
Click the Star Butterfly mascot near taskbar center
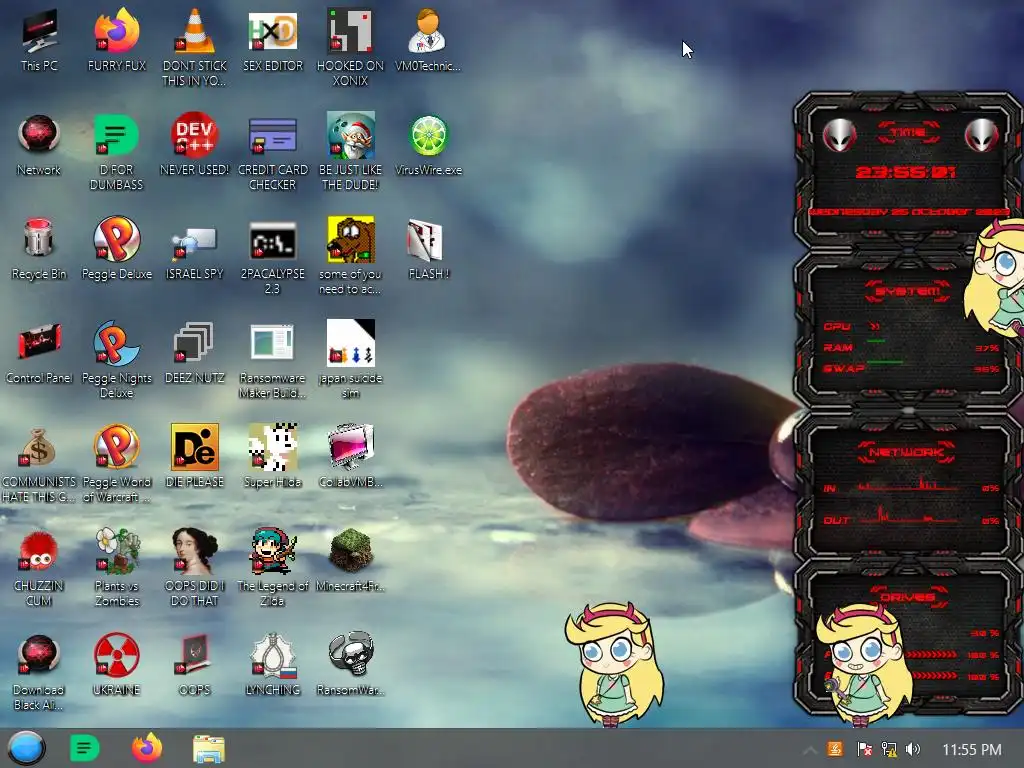click(614, 664)
